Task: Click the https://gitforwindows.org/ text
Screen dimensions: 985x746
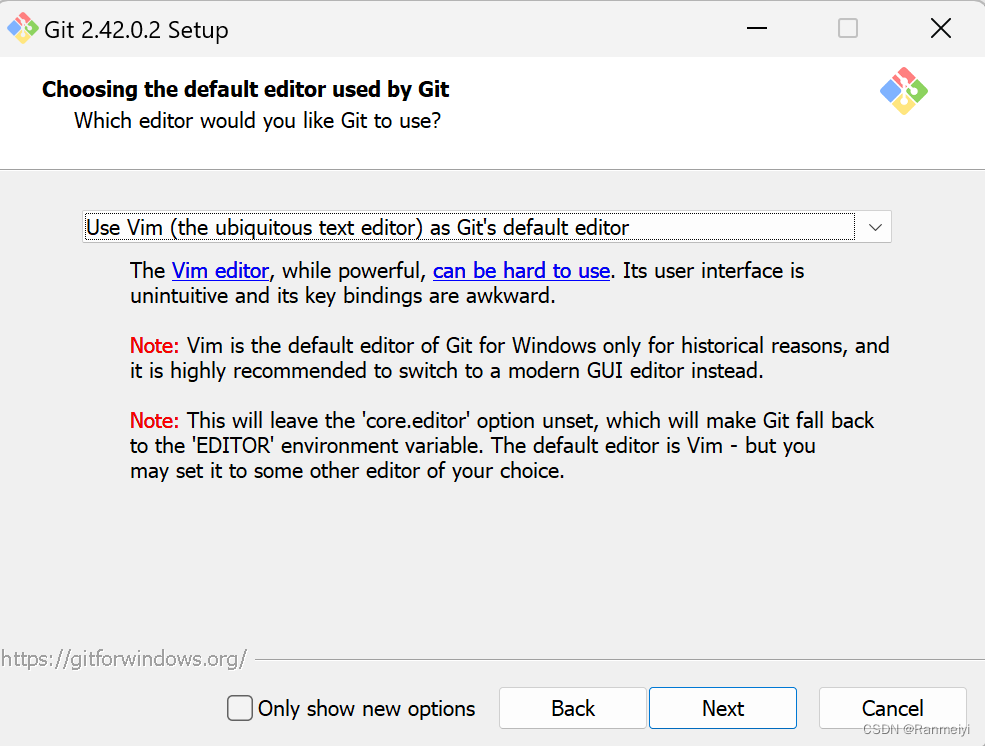Action: [124, 659]
